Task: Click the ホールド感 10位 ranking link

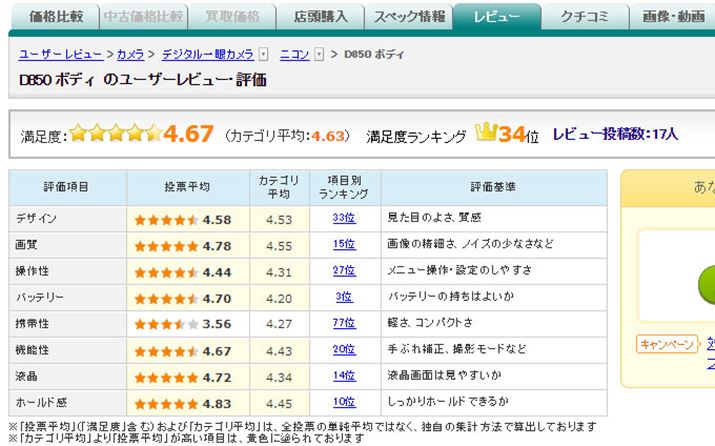Action: click(x=344, y=402)
